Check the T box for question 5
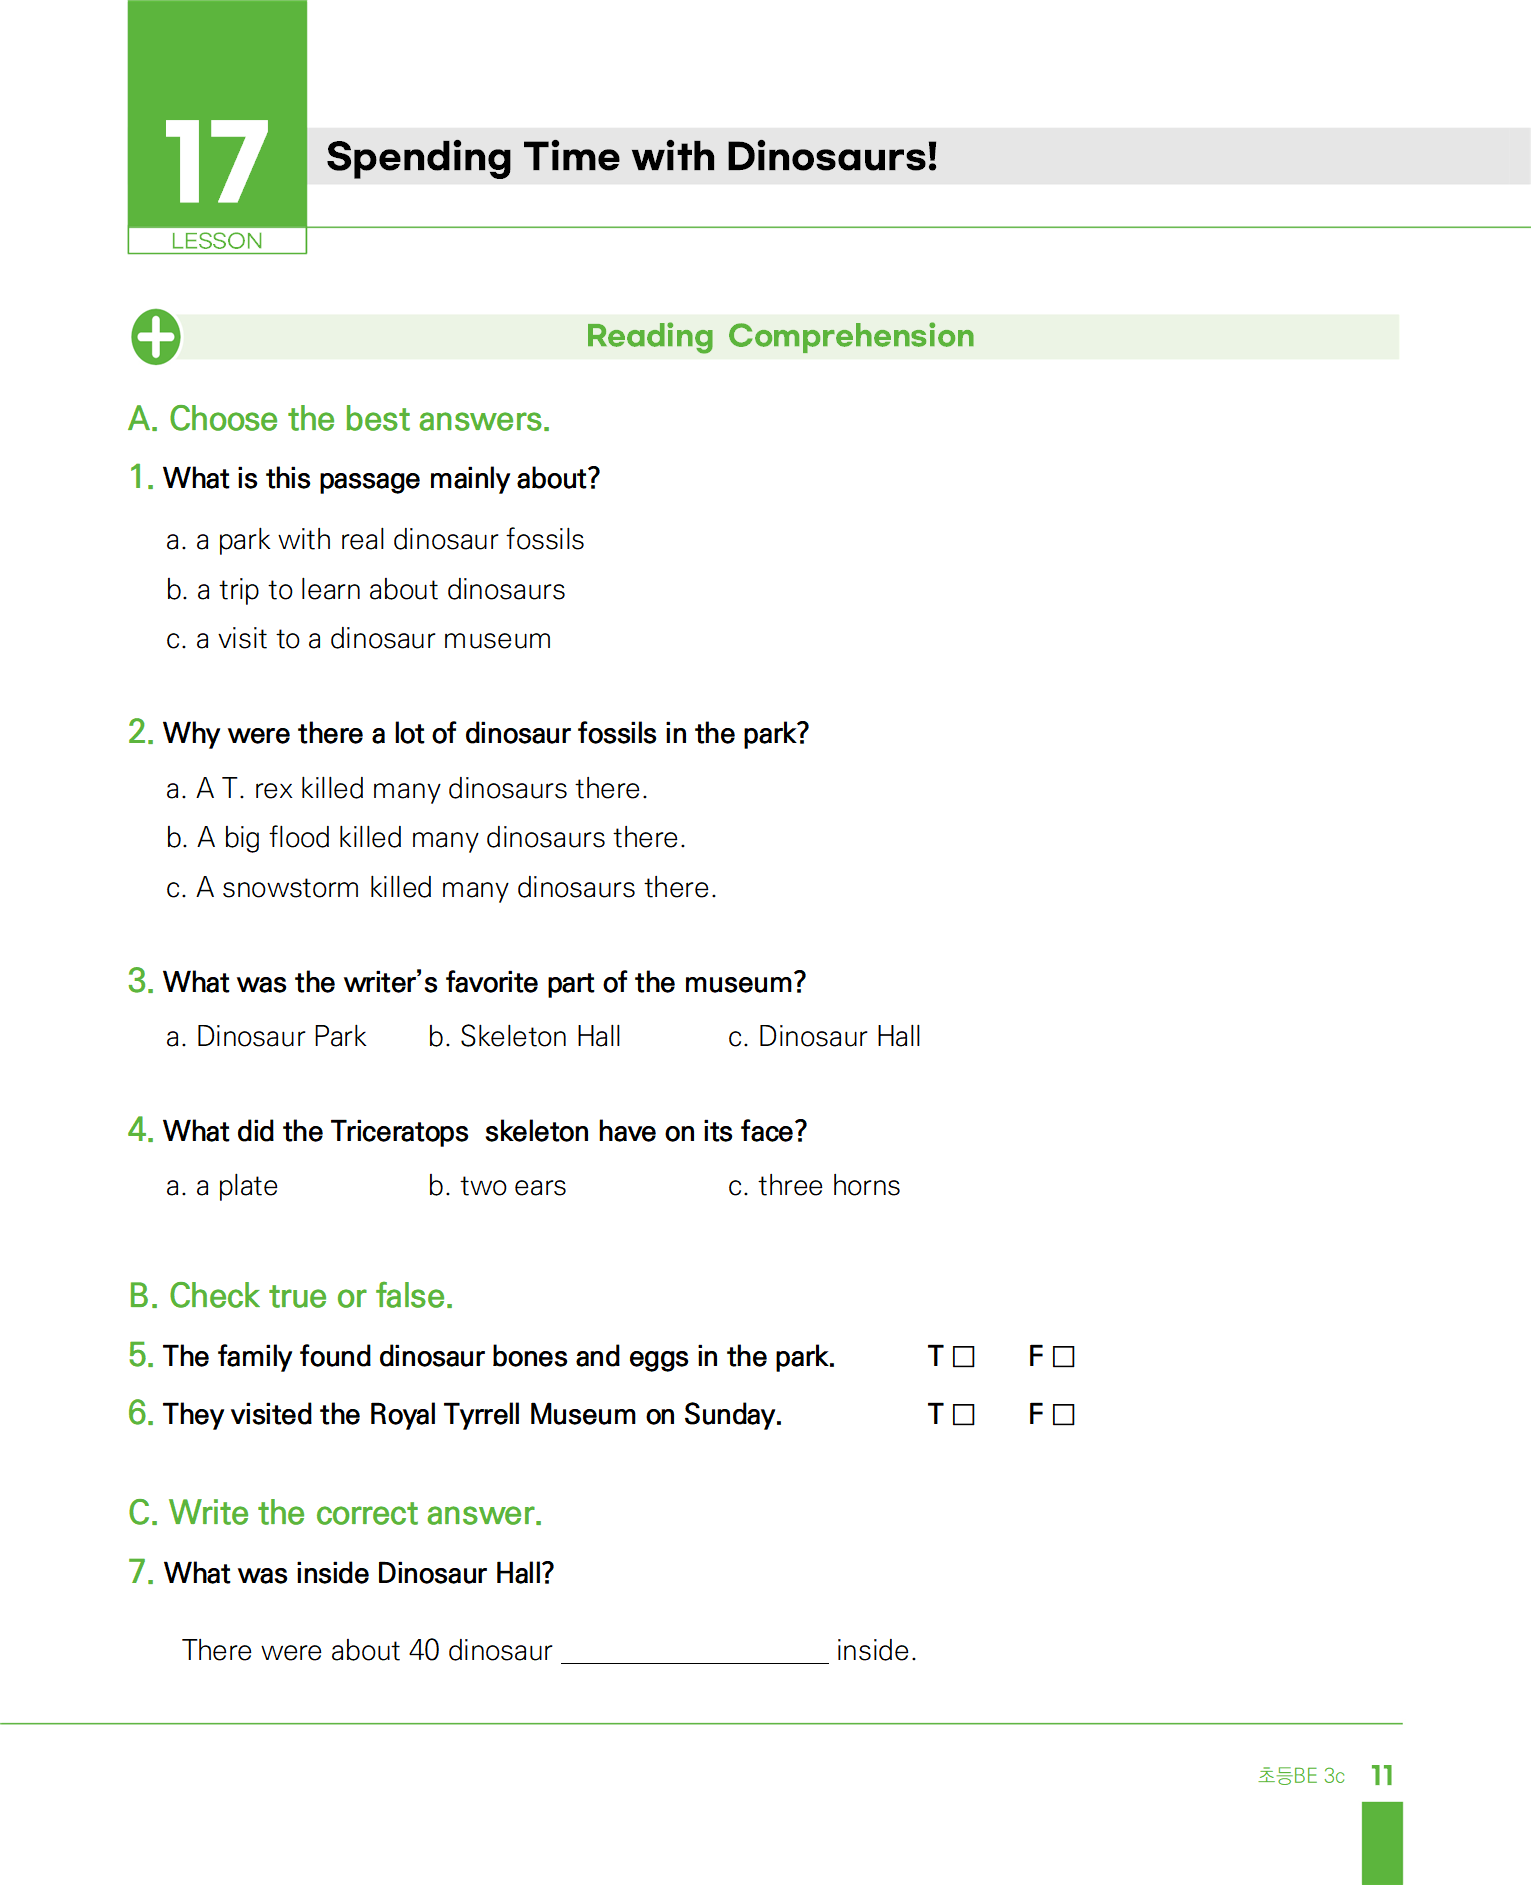1531x1885 pixels. (x=963, y=1357)
